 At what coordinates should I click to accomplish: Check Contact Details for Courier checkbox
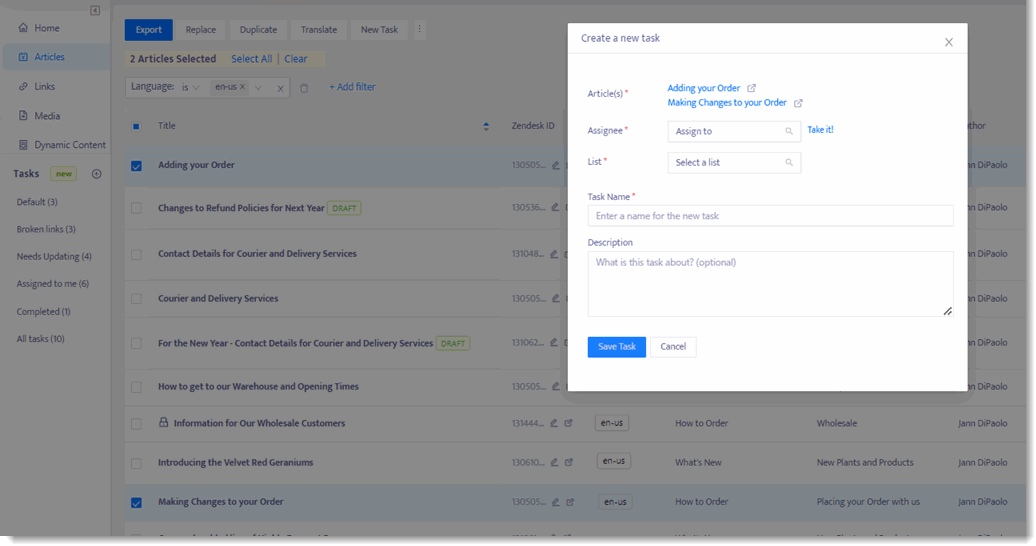136,254
